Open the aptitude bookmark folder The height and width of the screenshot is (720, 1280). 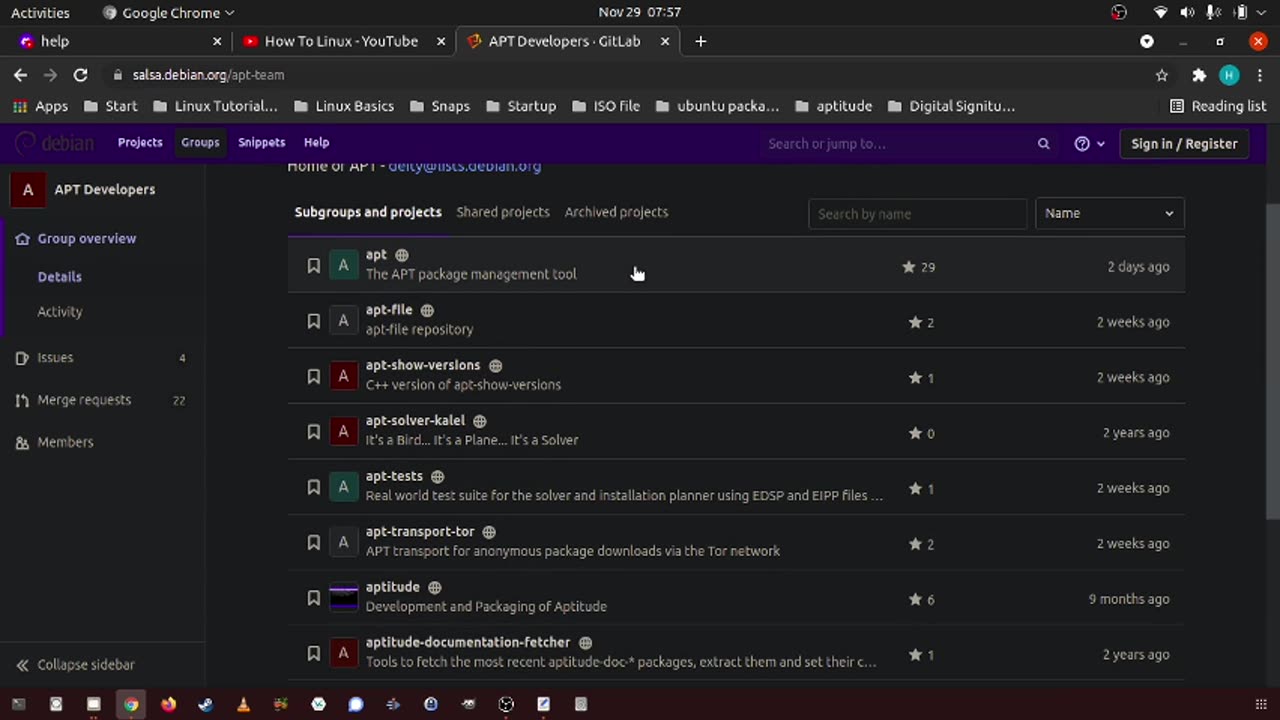833,106
